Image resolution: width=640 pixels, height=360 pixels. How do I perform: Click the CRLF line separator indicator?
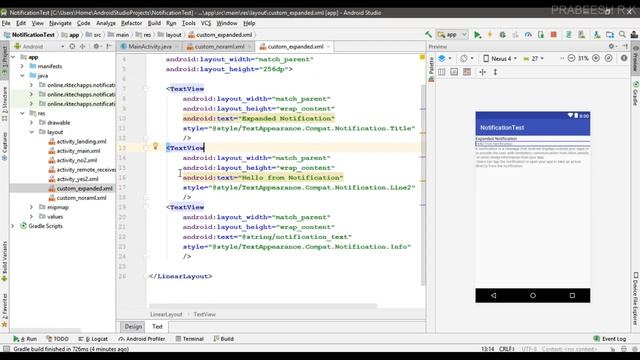(x=507, y=349)
